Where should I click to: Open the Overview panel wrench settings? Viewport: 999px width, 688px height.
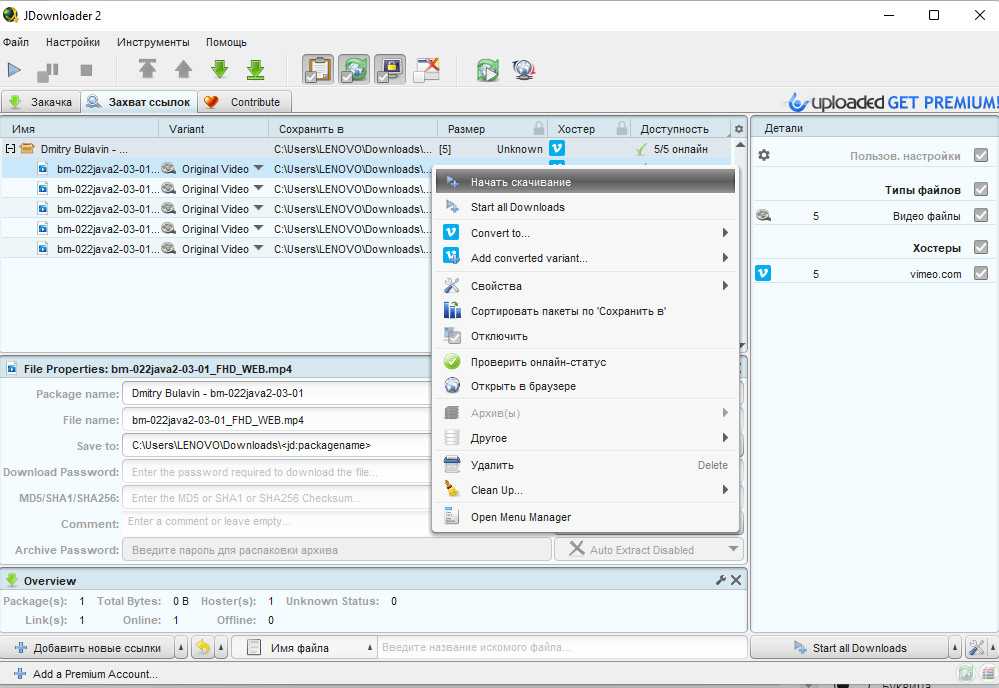[x=720, y=580]
